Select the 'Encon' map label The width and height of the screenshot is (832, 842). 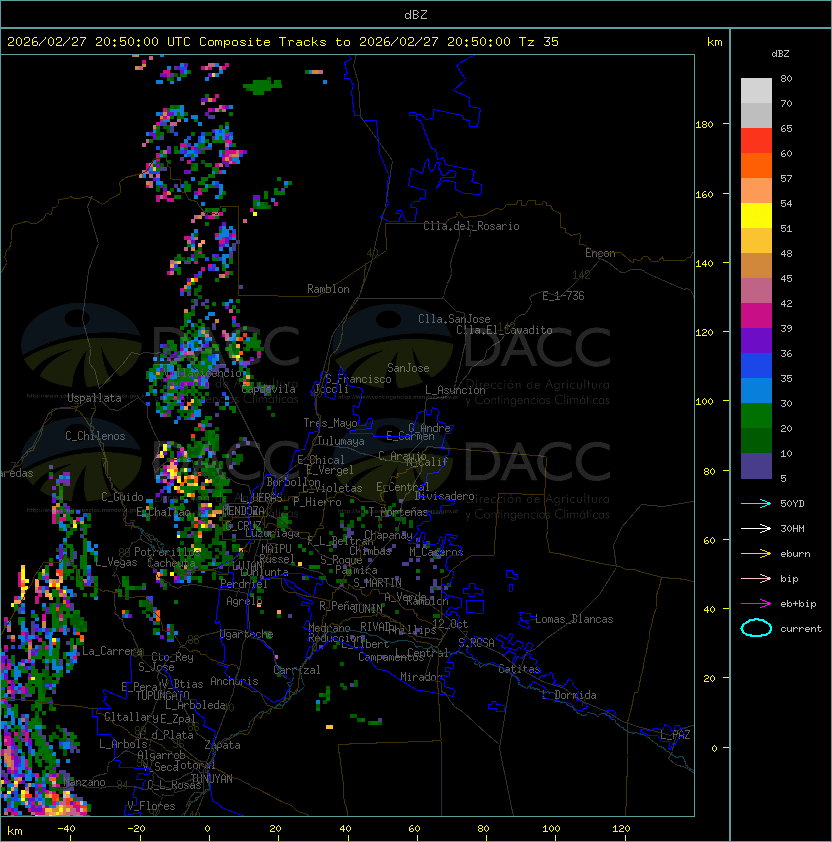[x=600, y=253]
